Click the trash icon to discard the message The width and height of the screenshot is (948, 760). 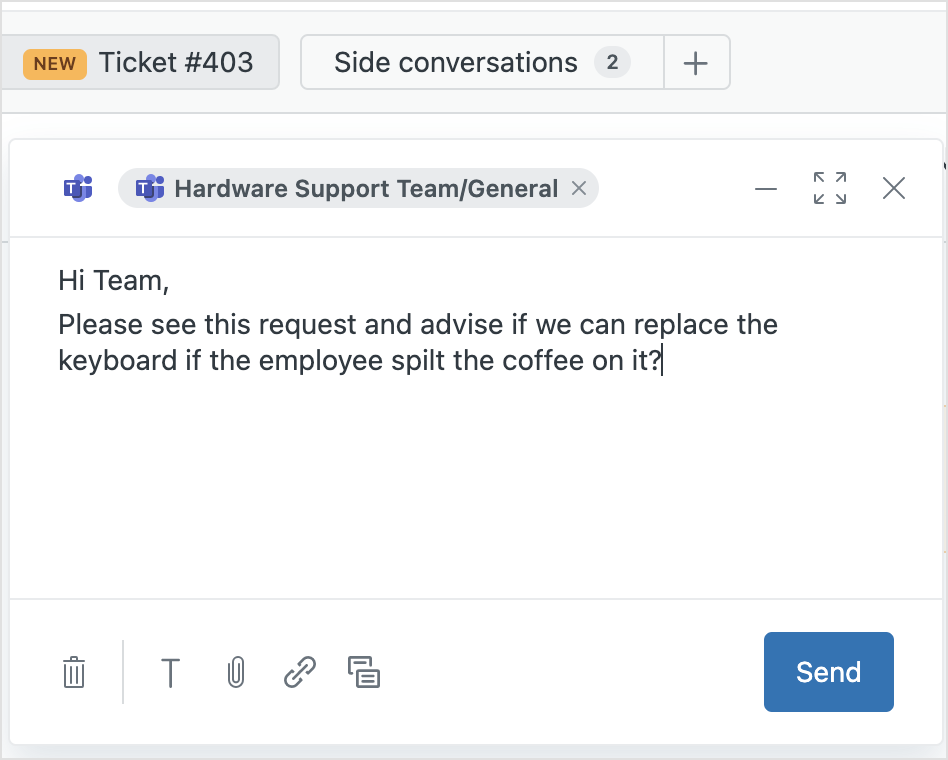point(73,672)
